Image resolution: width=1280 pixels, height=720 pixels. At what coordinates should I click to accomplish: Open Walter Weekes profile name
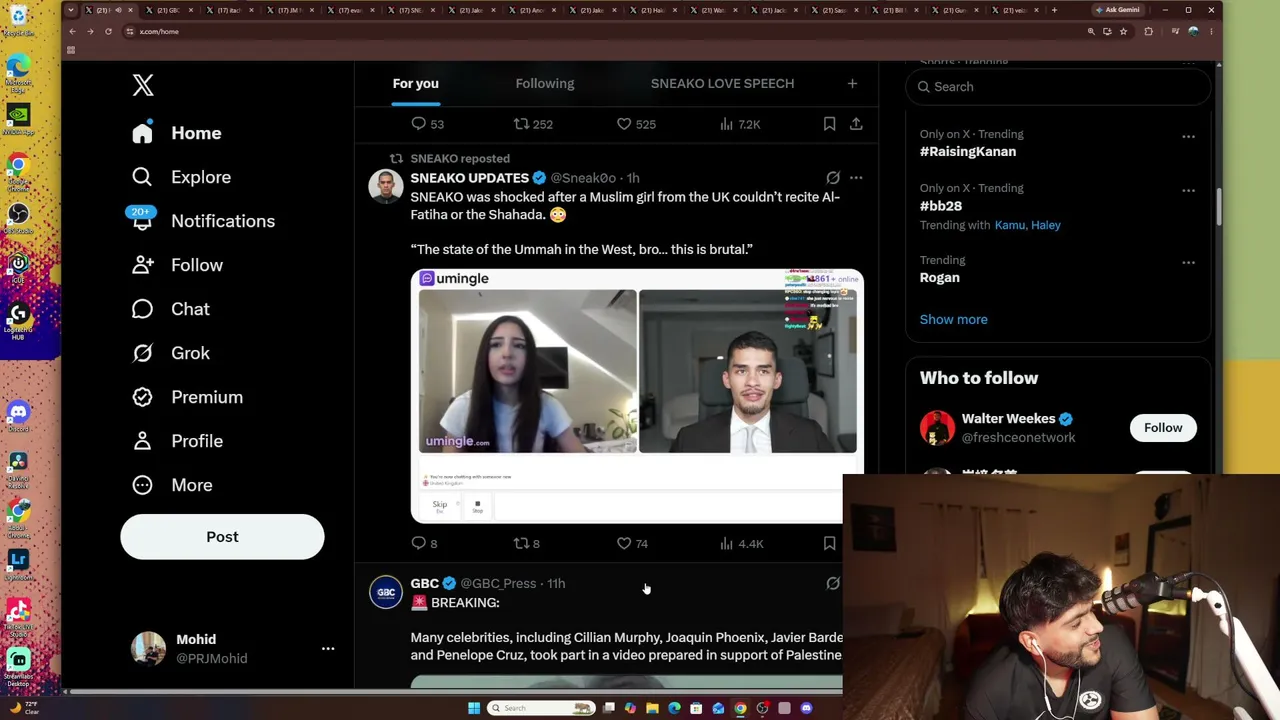click(1008, 419)
